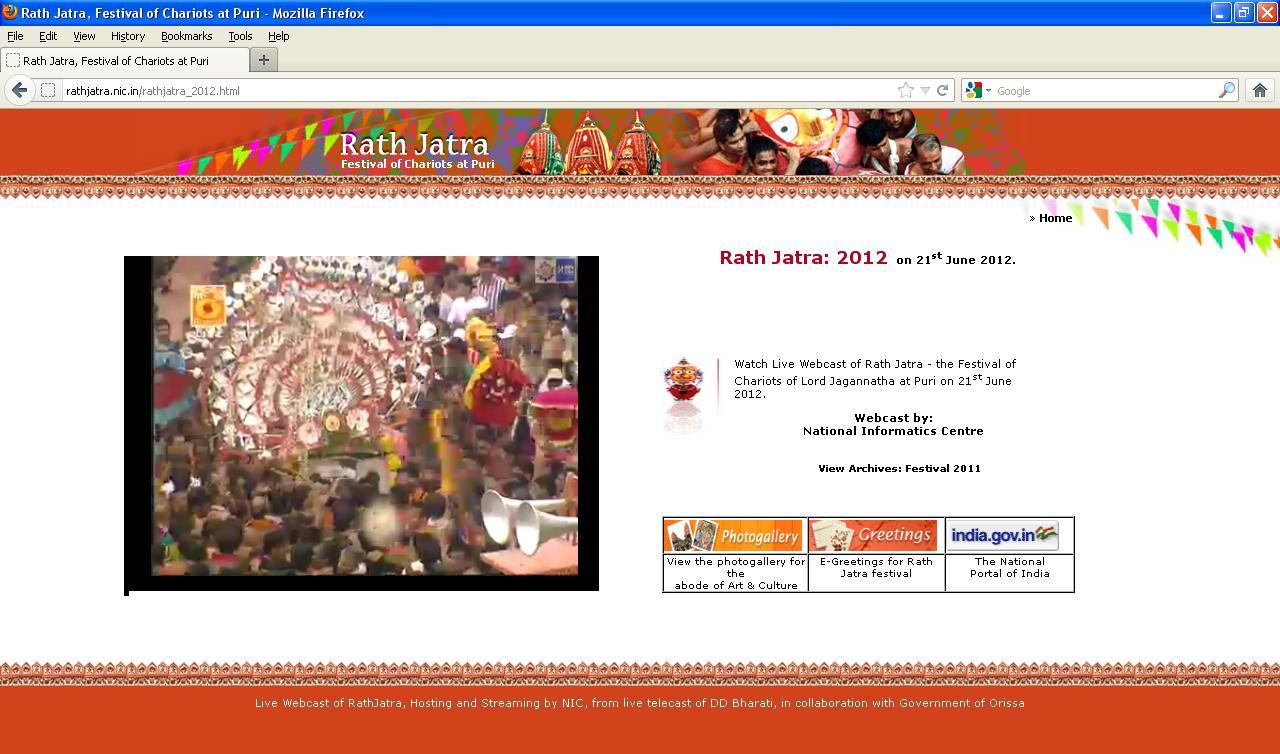Open the Edit menu
1280x754 pixels.
click(x=48, y=36)
